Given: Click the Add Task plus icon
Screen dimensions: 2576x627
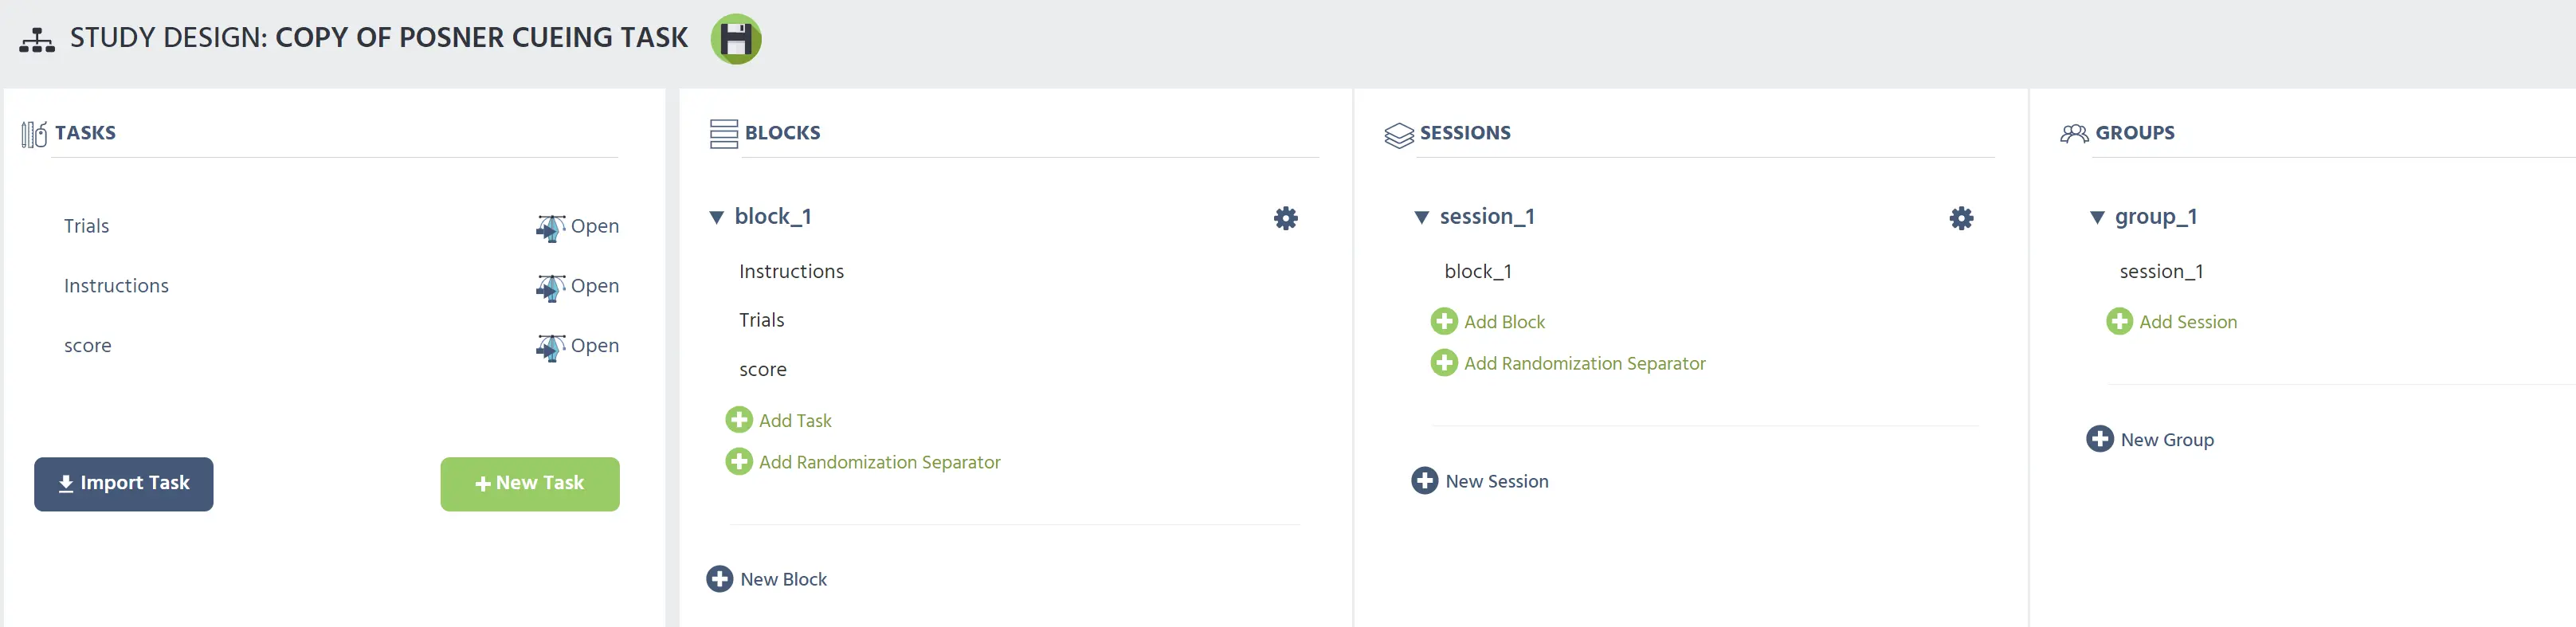Looking at the screenshot, I should click(738, 420).
